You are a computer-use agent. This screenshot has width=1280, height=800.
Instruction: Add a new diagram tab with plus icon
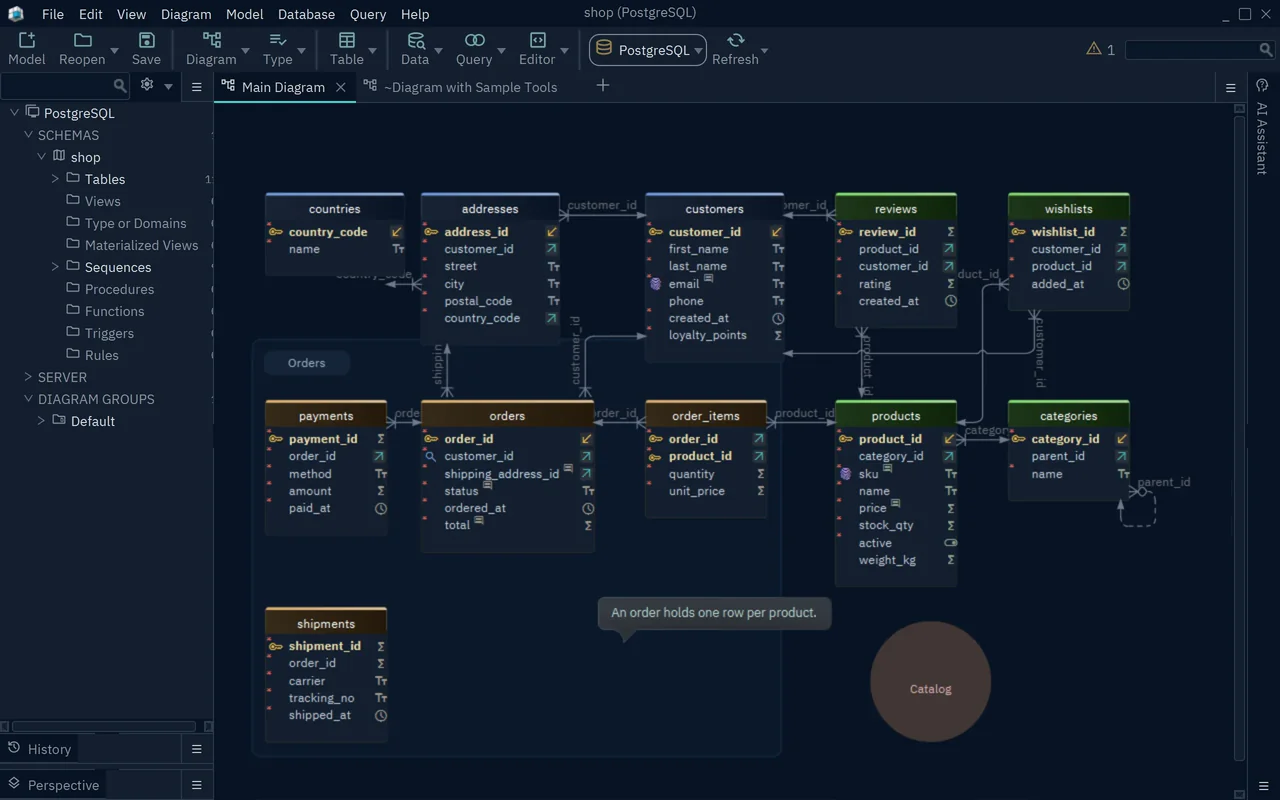(603, 86)
